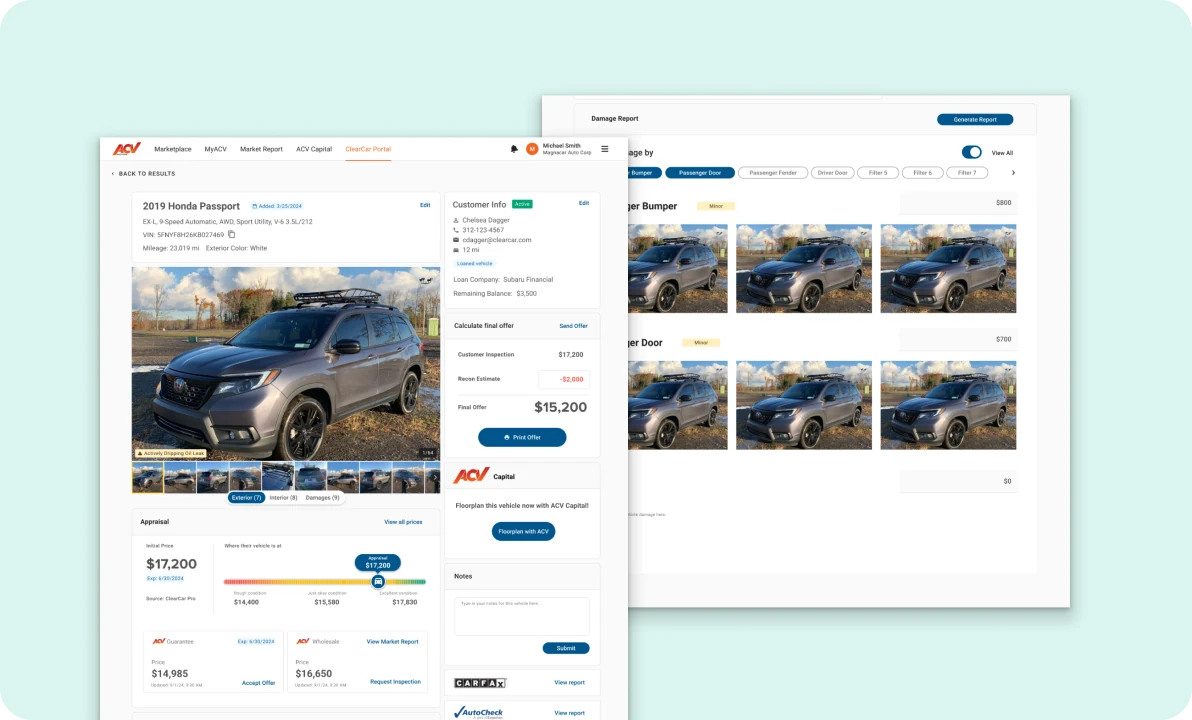
Task: Click the Final Offer $15,200 amount
Action: point(560,407)
